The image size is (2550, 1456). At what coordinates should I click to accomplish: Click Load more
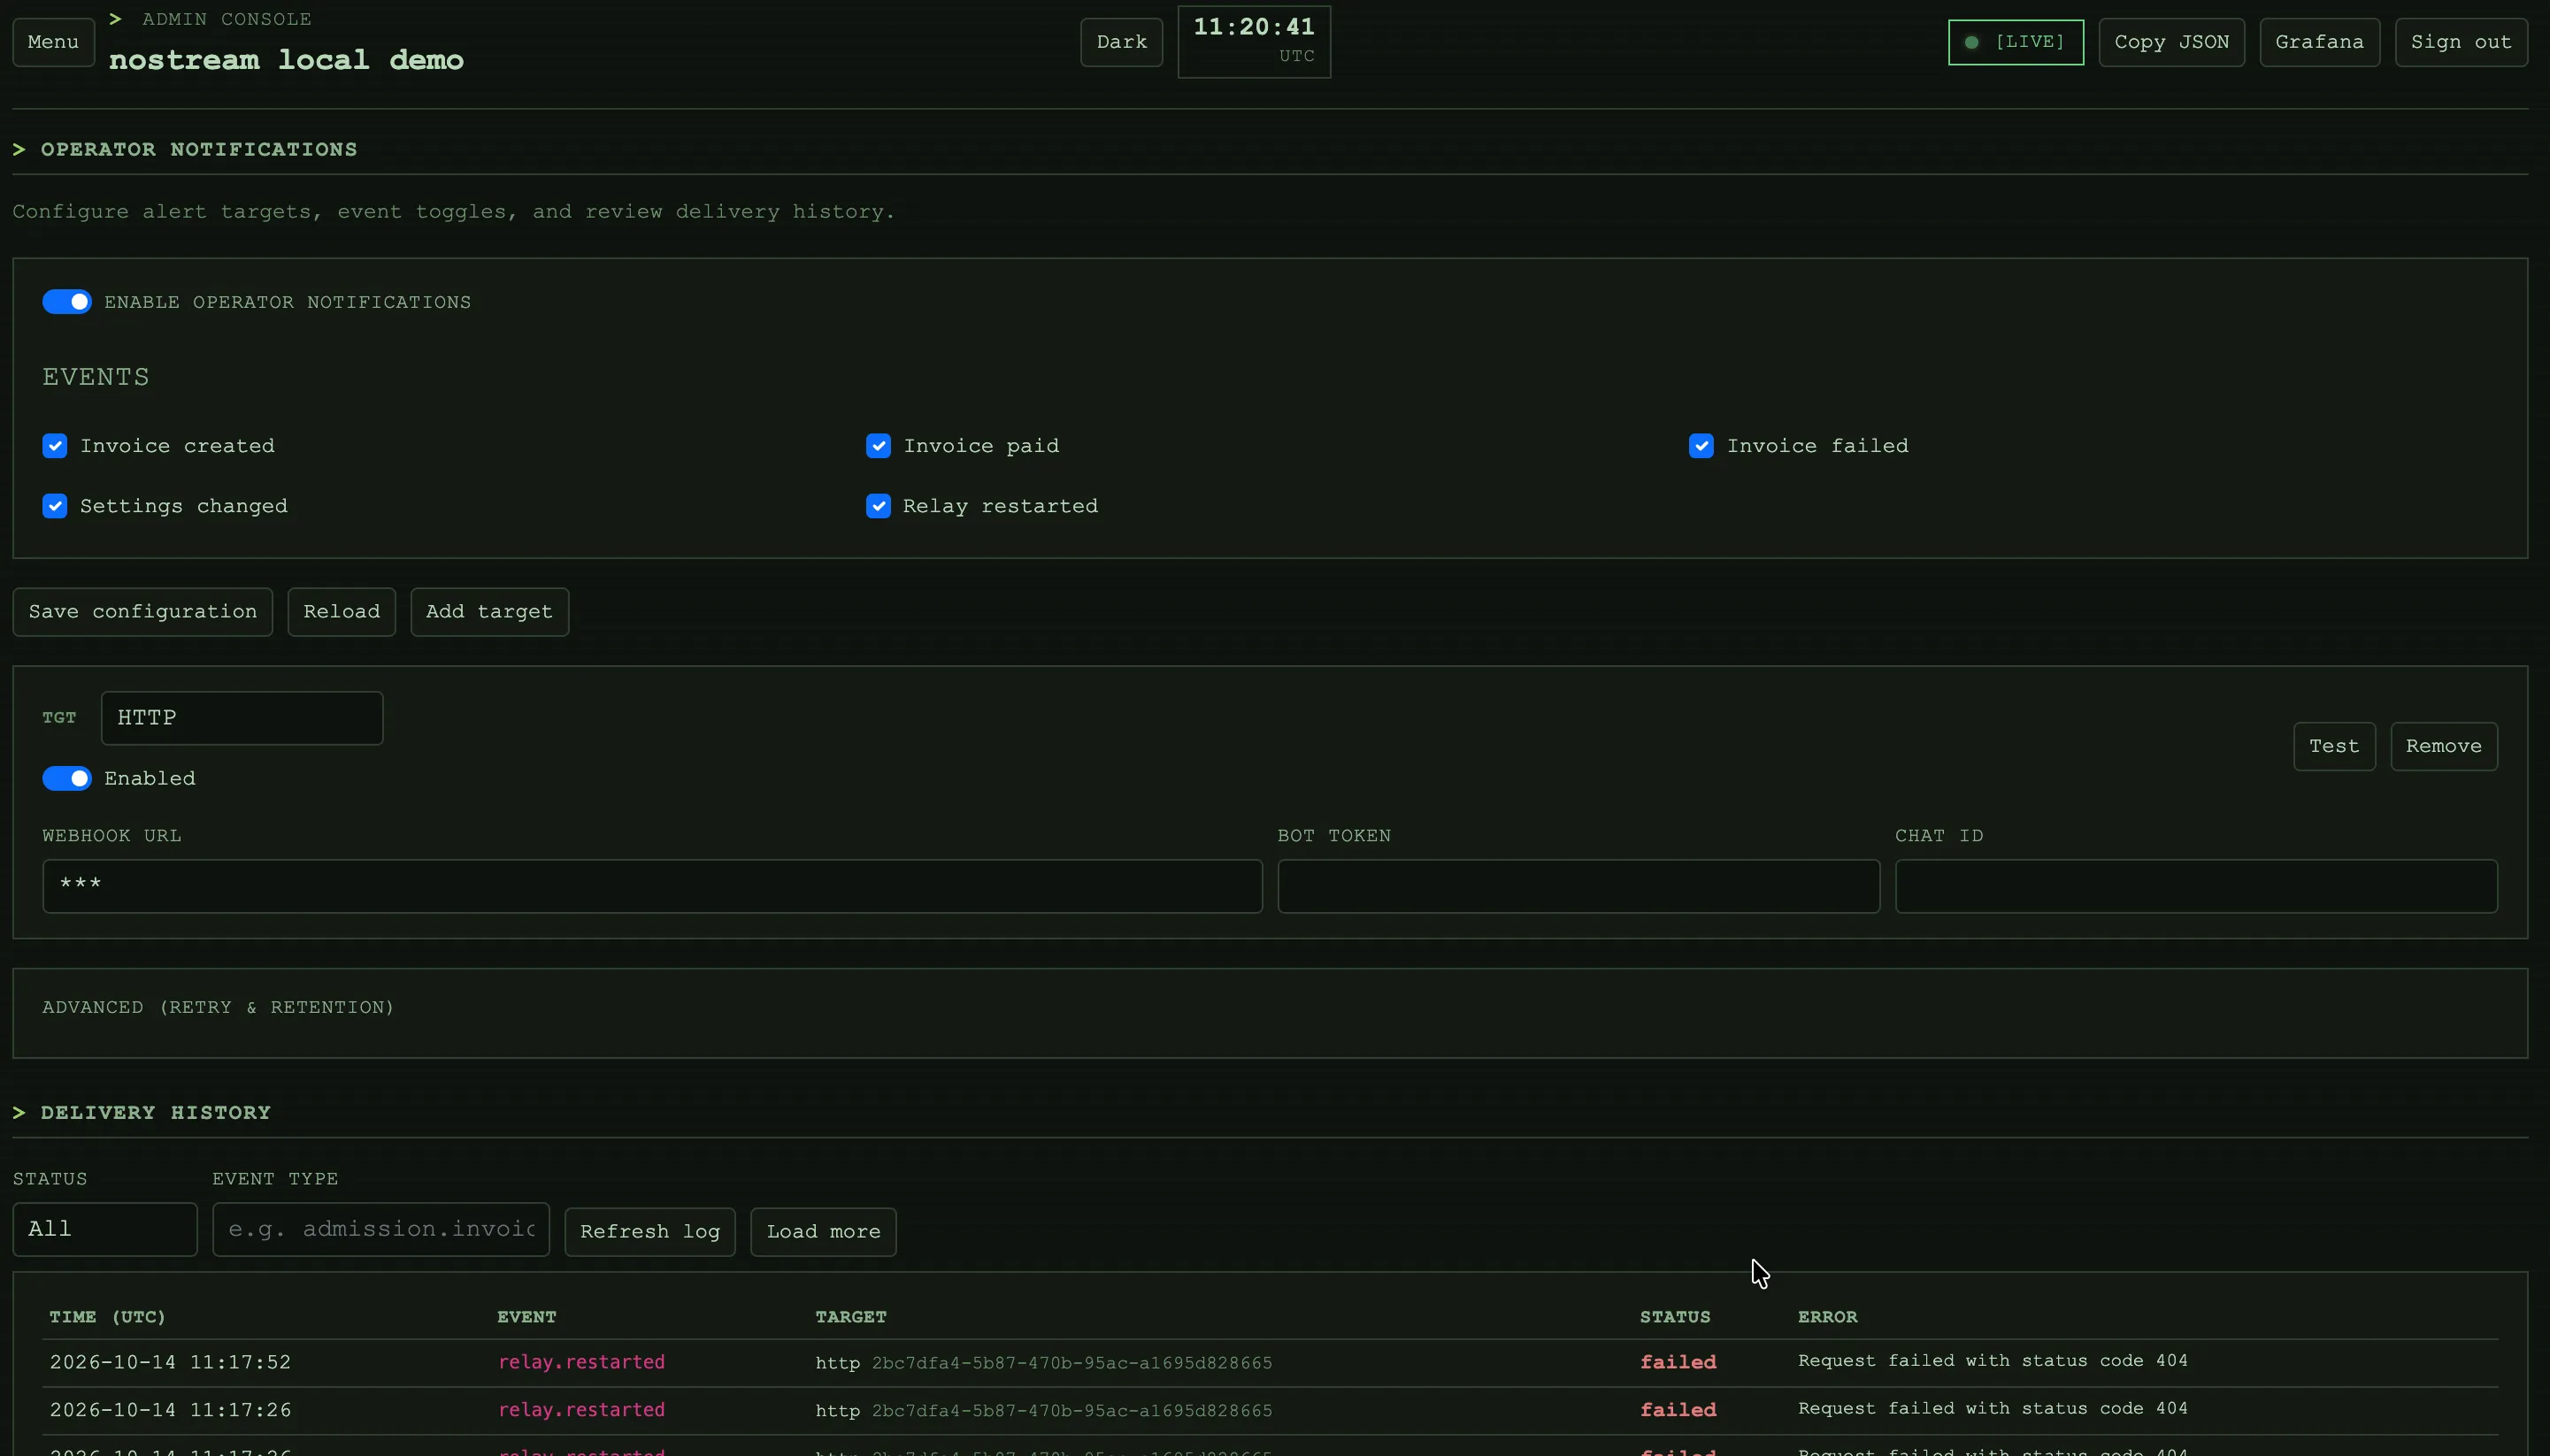click(x=823, y=1232)
